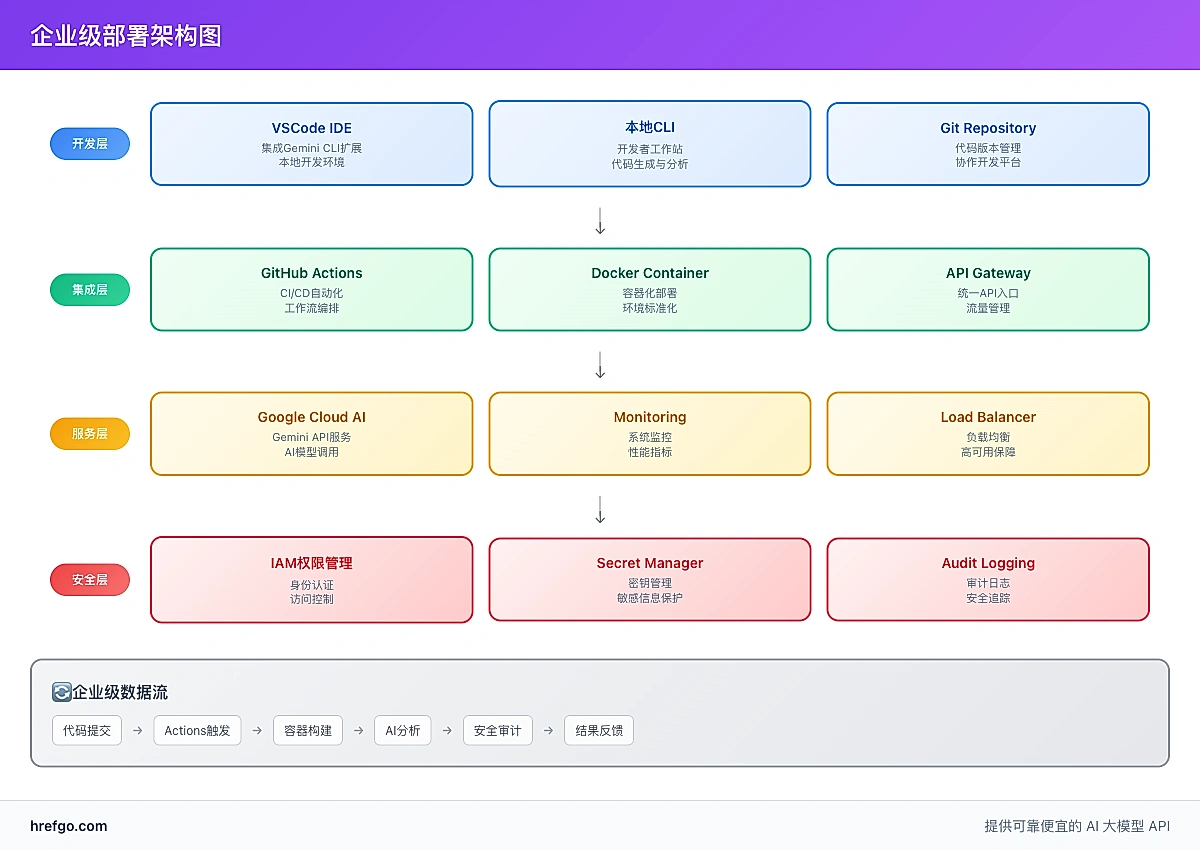The image size is (1200, 850).
Task: Click the text 统一API入口
Action: point(988,293)
